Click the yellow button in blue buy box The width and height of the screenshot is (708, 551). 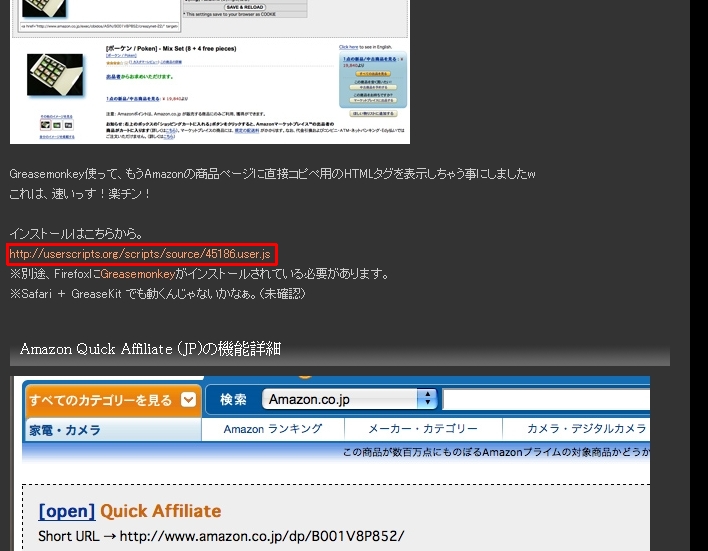(x=373, y=73)
